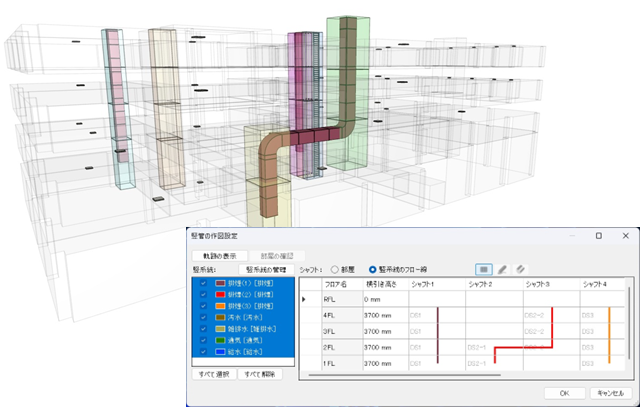The width and height of the screenshot is (640, 407).
Task: Click the rectangle select mode icon
Action: coord(485,268)
